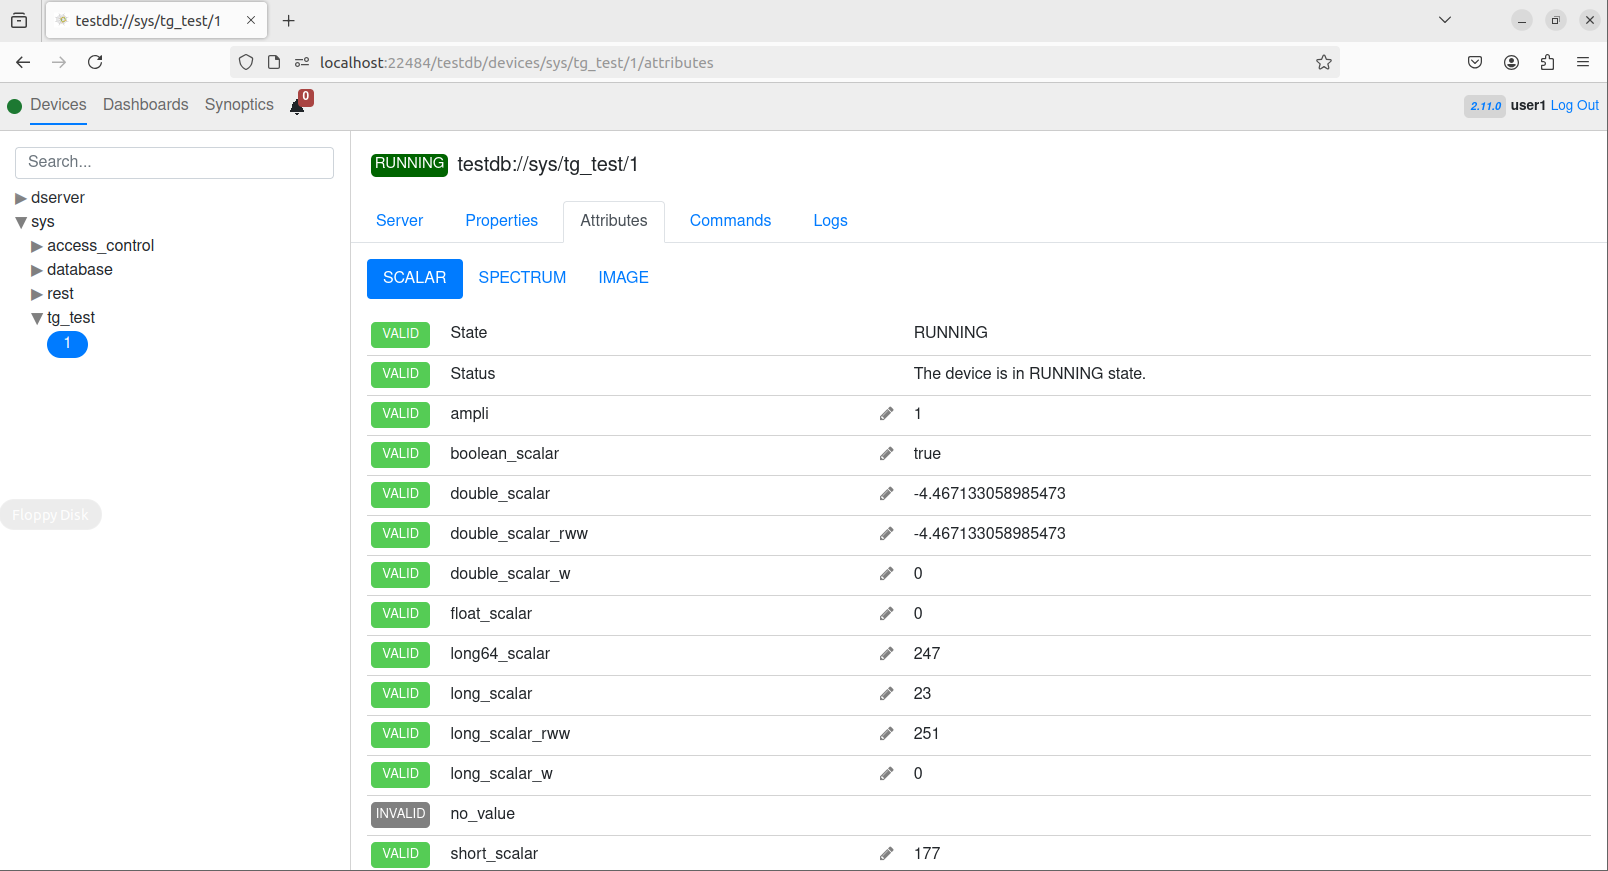Open Firefox extensions icon
1608x871 pixels.
[x=1547, y=63]
